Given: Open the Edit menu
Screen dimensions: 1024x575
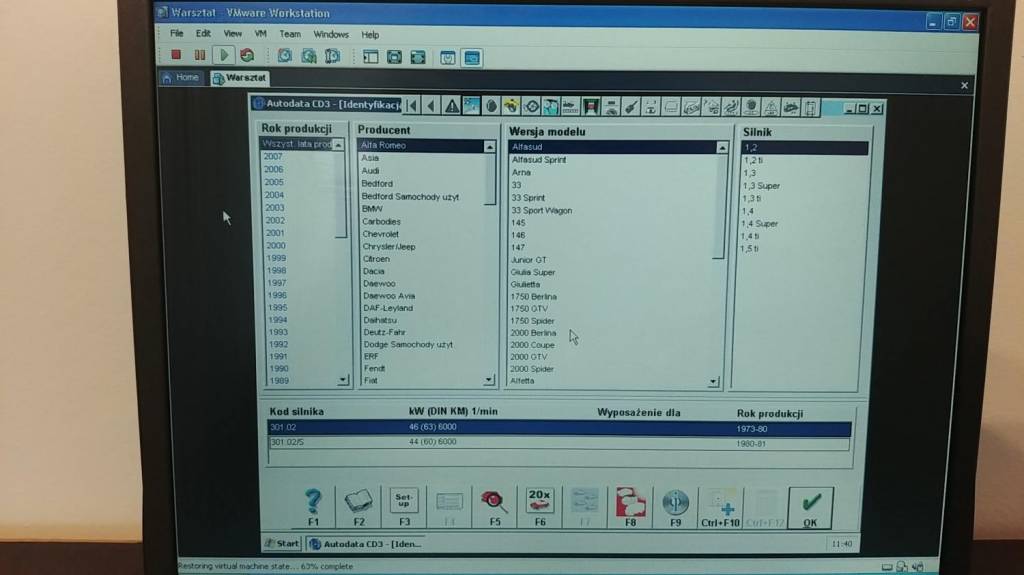Looking at the screenshot, I should point(203,33).
